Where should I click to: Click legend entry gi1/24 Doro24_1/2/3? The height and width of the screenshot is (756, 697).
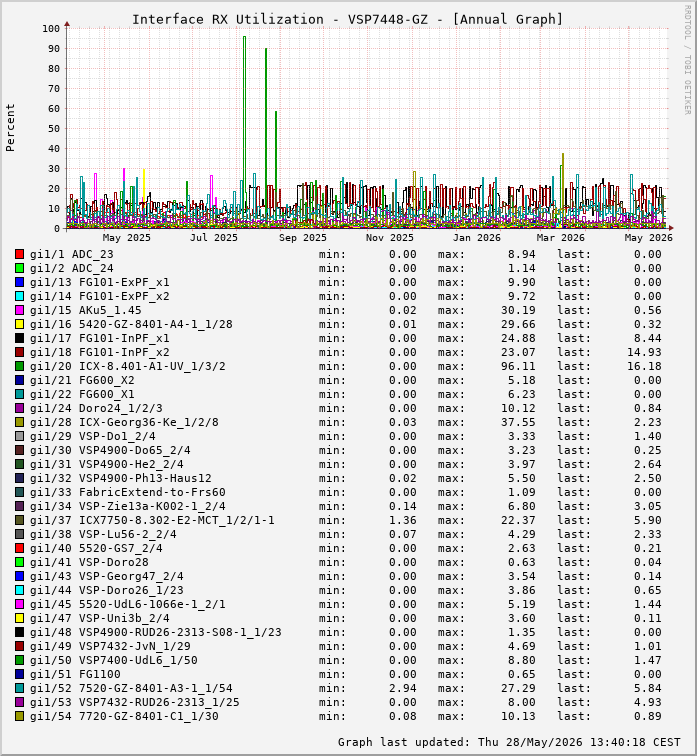pyautogui.click(x=96, y=408)
